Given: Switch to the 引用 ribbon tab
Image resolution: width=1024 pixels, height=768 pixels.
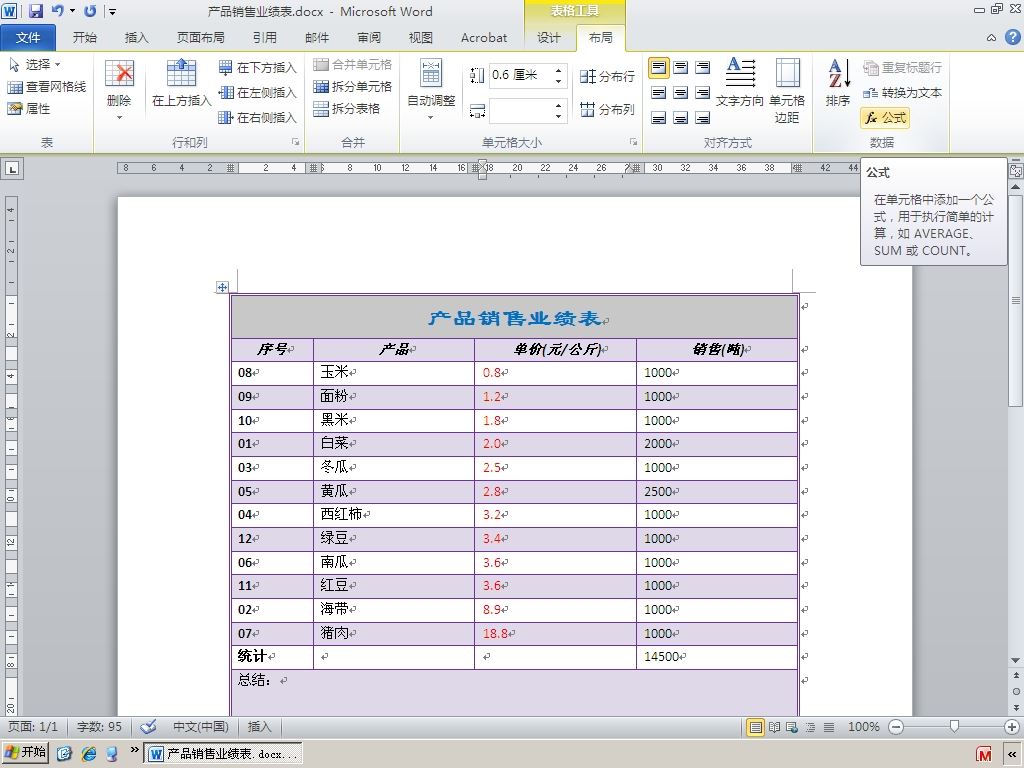Looking at the screenshot, I should coord(264,38).
